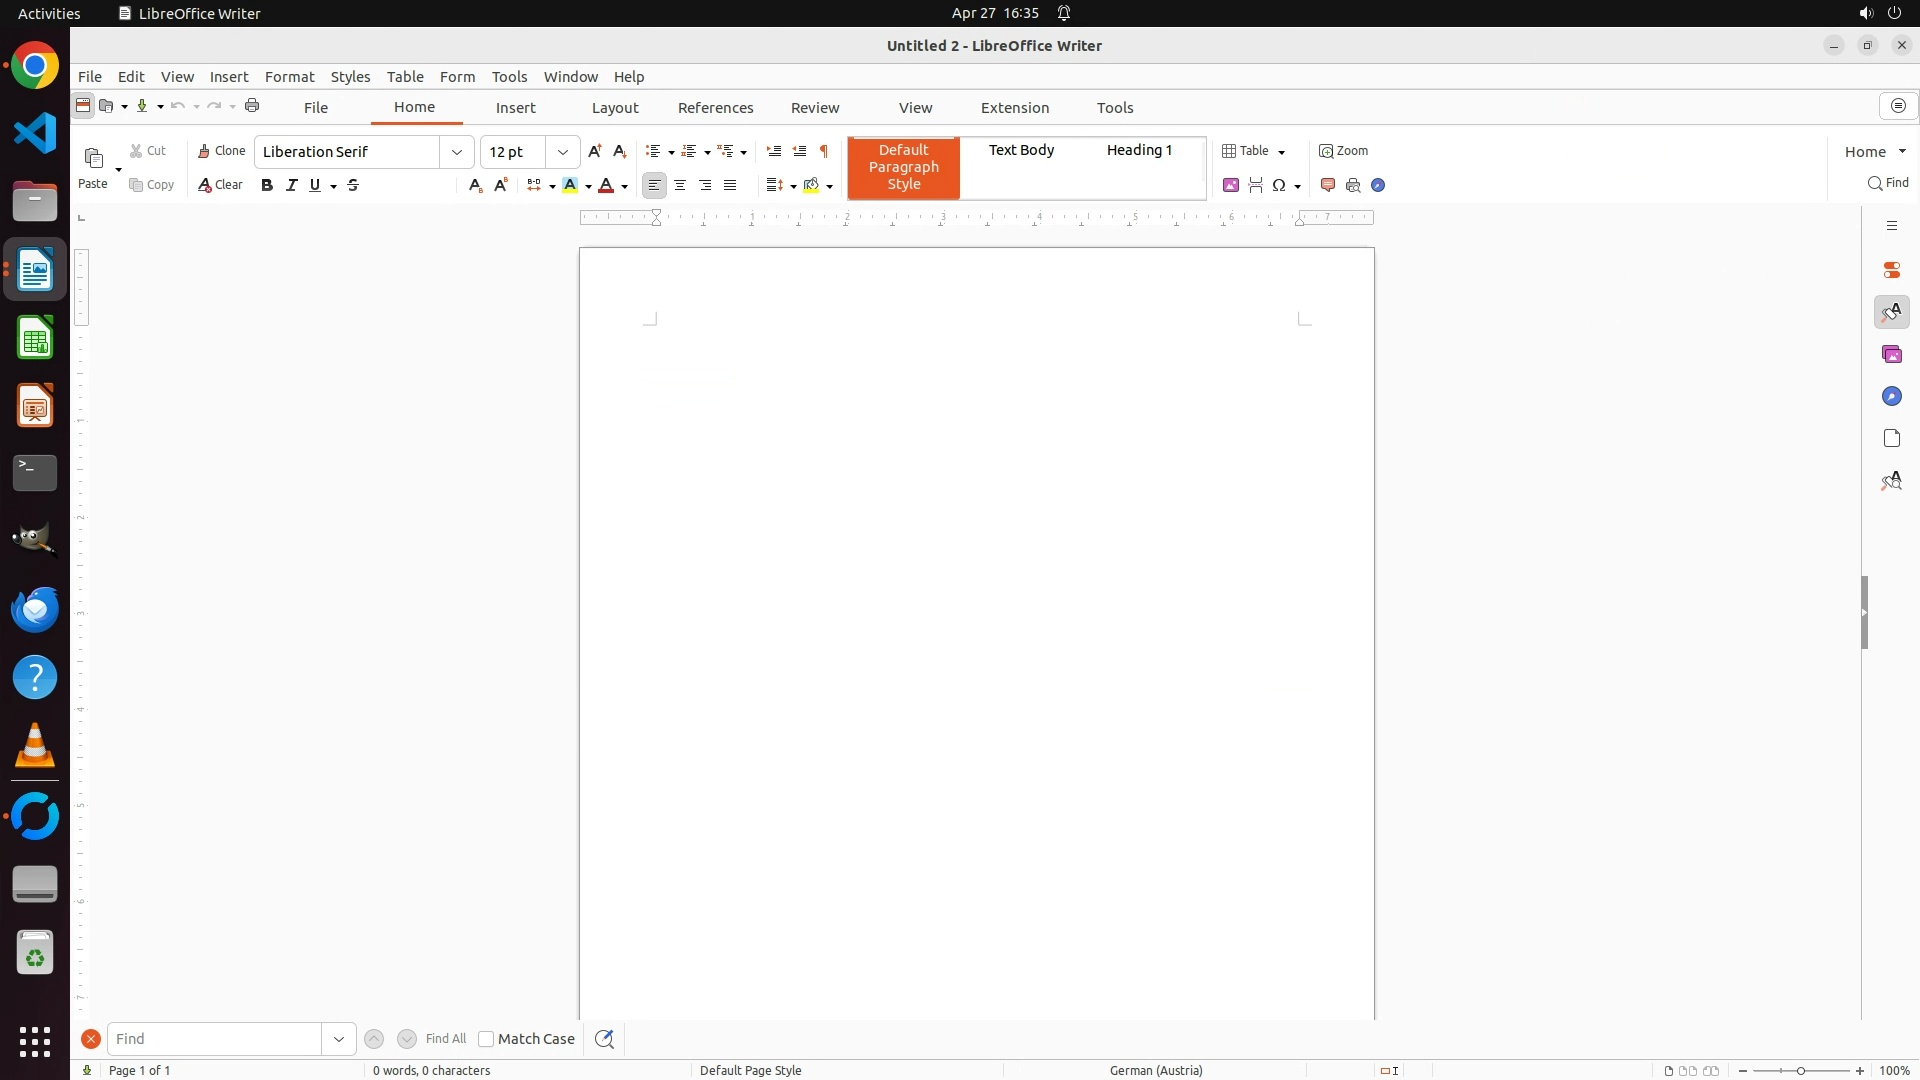
Task: Click the Find All button
Action: [x=446, y=1039]
